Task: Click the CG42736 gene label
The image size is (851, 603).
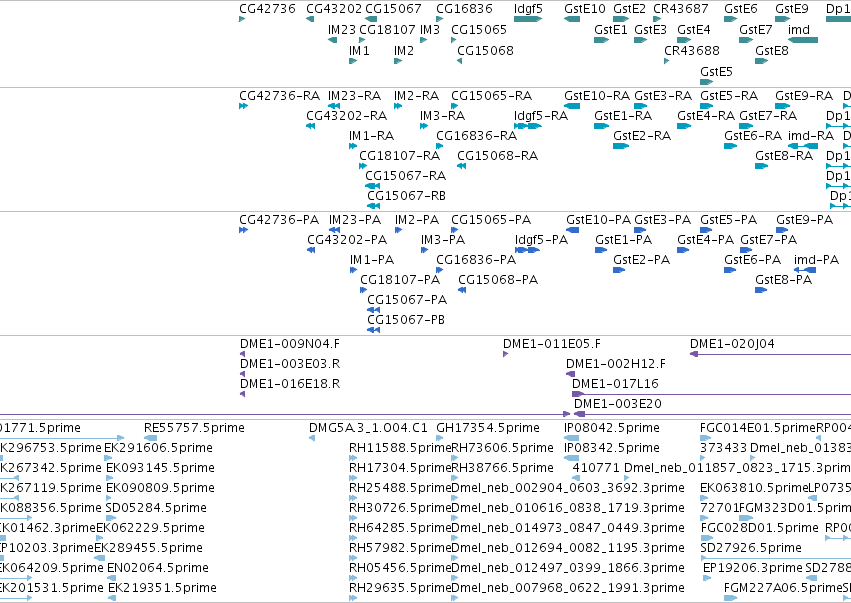Action: [267, 9]
